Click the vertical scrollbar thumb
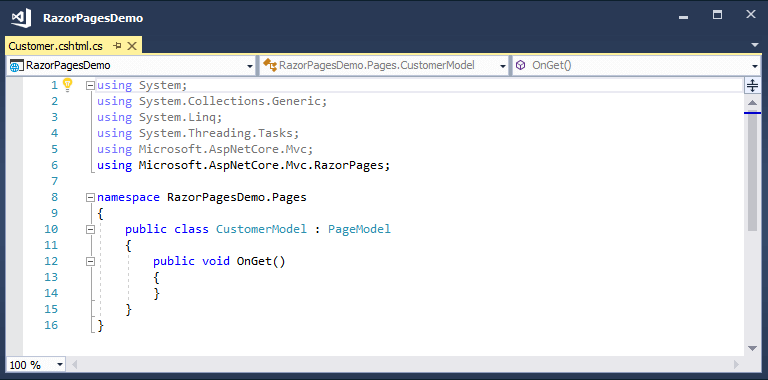768x380 pixels. [753, 172]
